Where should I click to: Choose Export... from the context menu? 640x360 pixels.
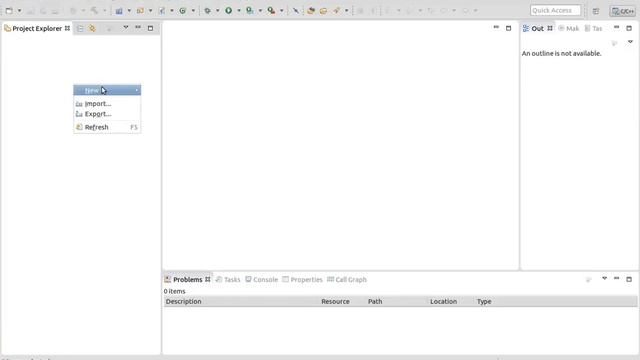[x=107, y=114]
